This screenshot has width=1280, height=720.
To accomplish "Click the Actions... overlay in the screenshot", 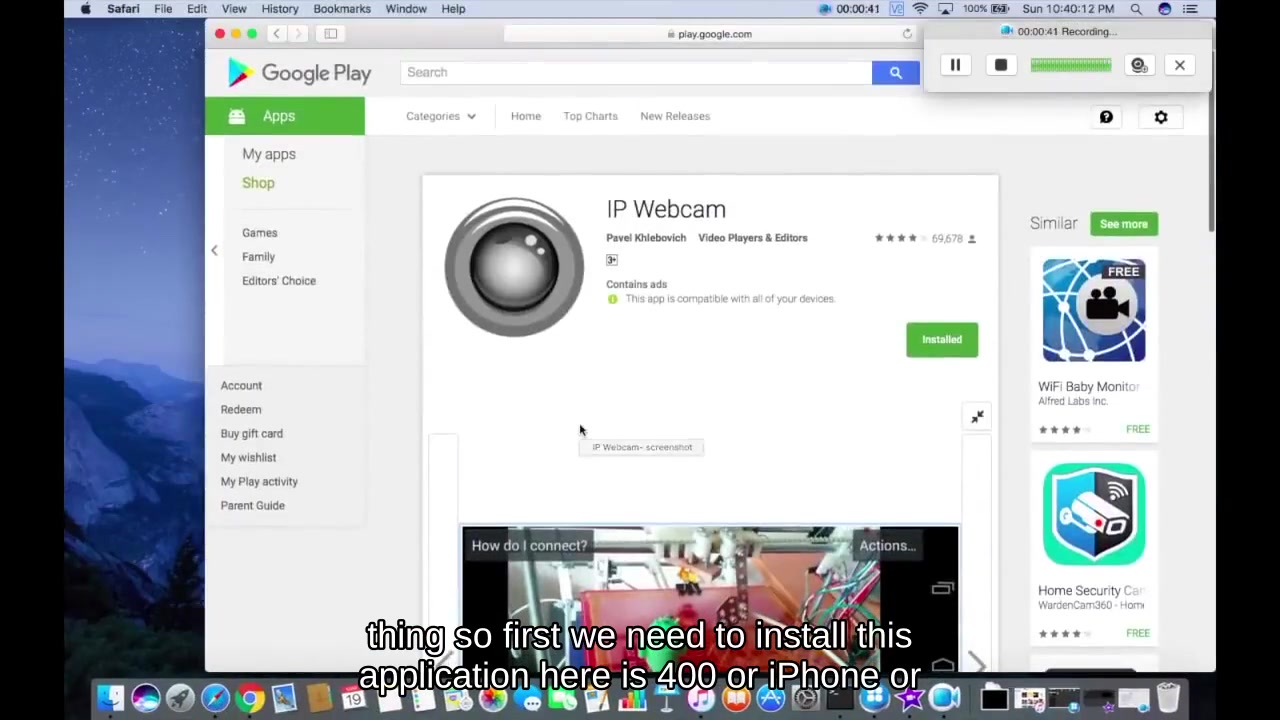I will click(x=888, y=546).
